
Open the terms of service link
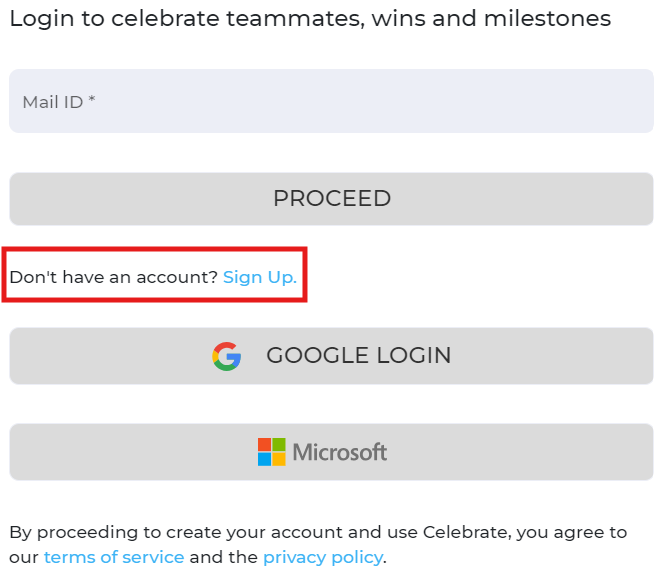tap(114, 557)
